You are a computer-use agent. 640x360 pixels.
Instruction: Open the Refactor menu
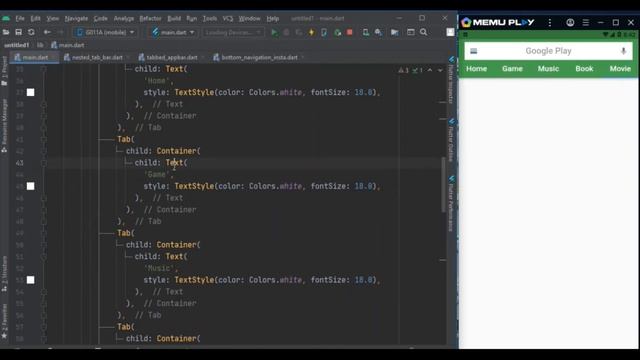[x=150, y=18]
